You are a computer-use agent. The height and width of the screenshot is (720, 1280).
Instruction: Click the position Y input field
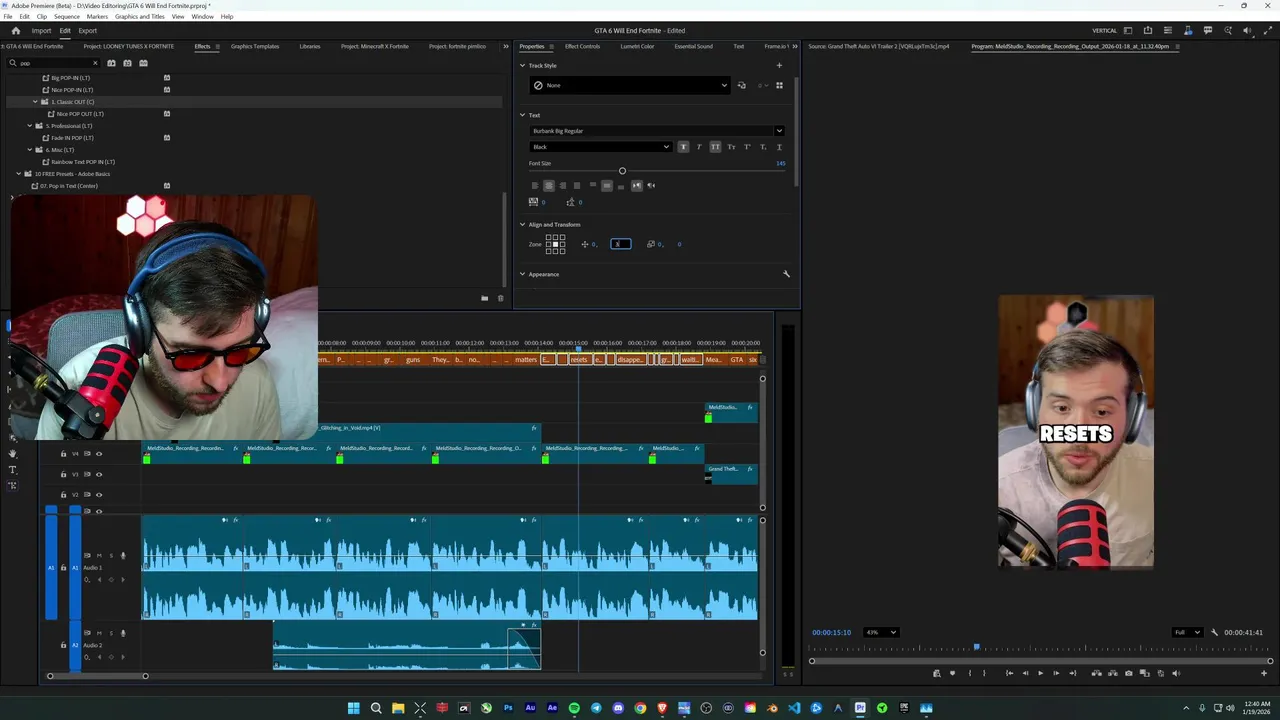click(x=620, y=244)
